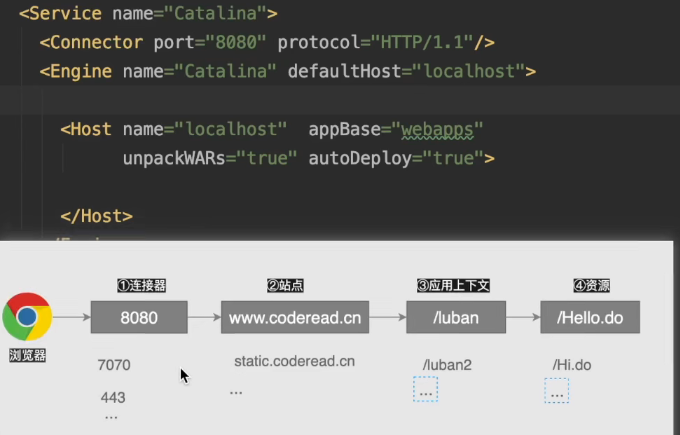This screenshot has width=680, height=435.
Task: Place cursor on Service name="Catalina" line
Action: pyautogui.click(x=148, y=13)
